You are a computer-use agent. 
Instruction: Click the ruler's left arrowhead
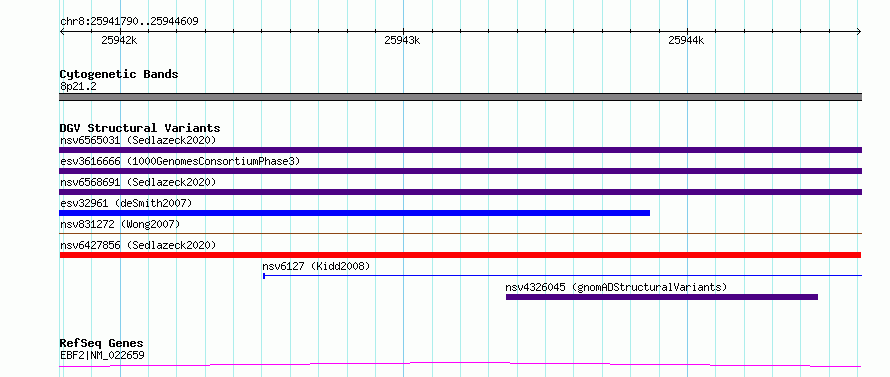pyautogui.click(x=62, y=31)
